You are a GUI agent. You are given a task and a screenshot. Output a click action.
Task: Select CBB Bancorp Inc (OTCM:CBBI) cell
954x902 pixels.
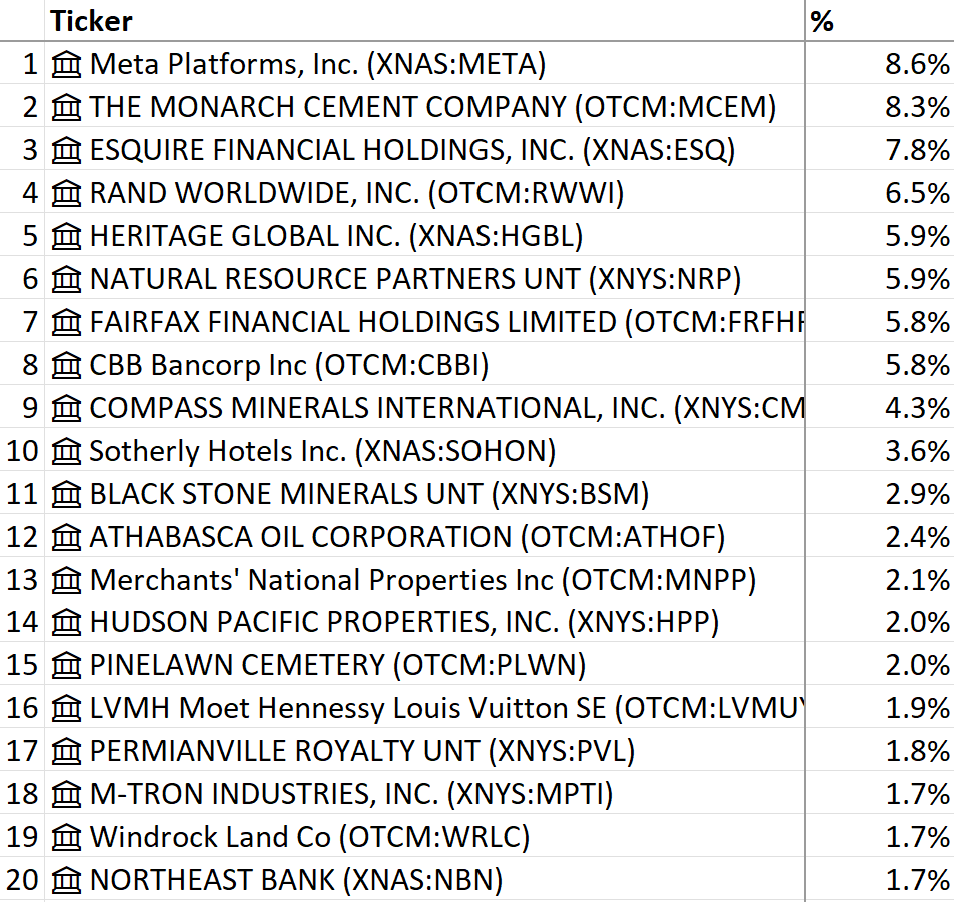point(425,365)
